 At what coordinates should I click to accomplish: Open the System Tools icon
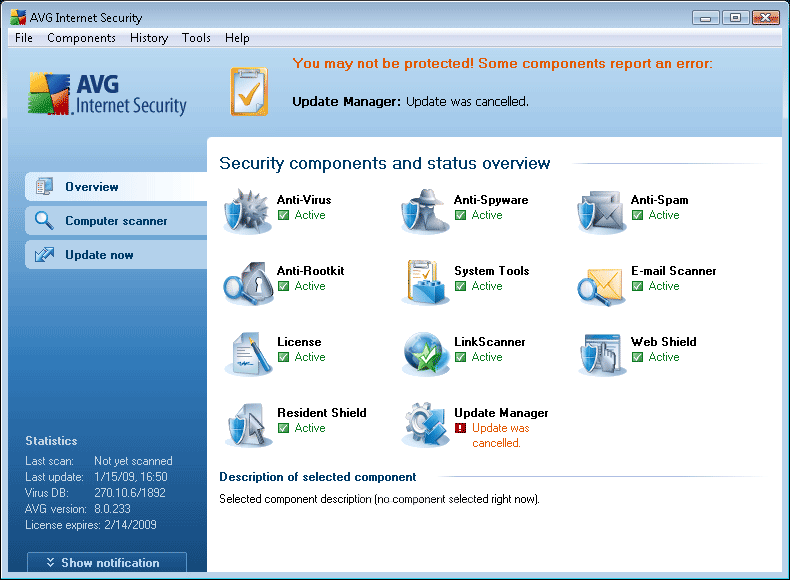tap(425, 282)
